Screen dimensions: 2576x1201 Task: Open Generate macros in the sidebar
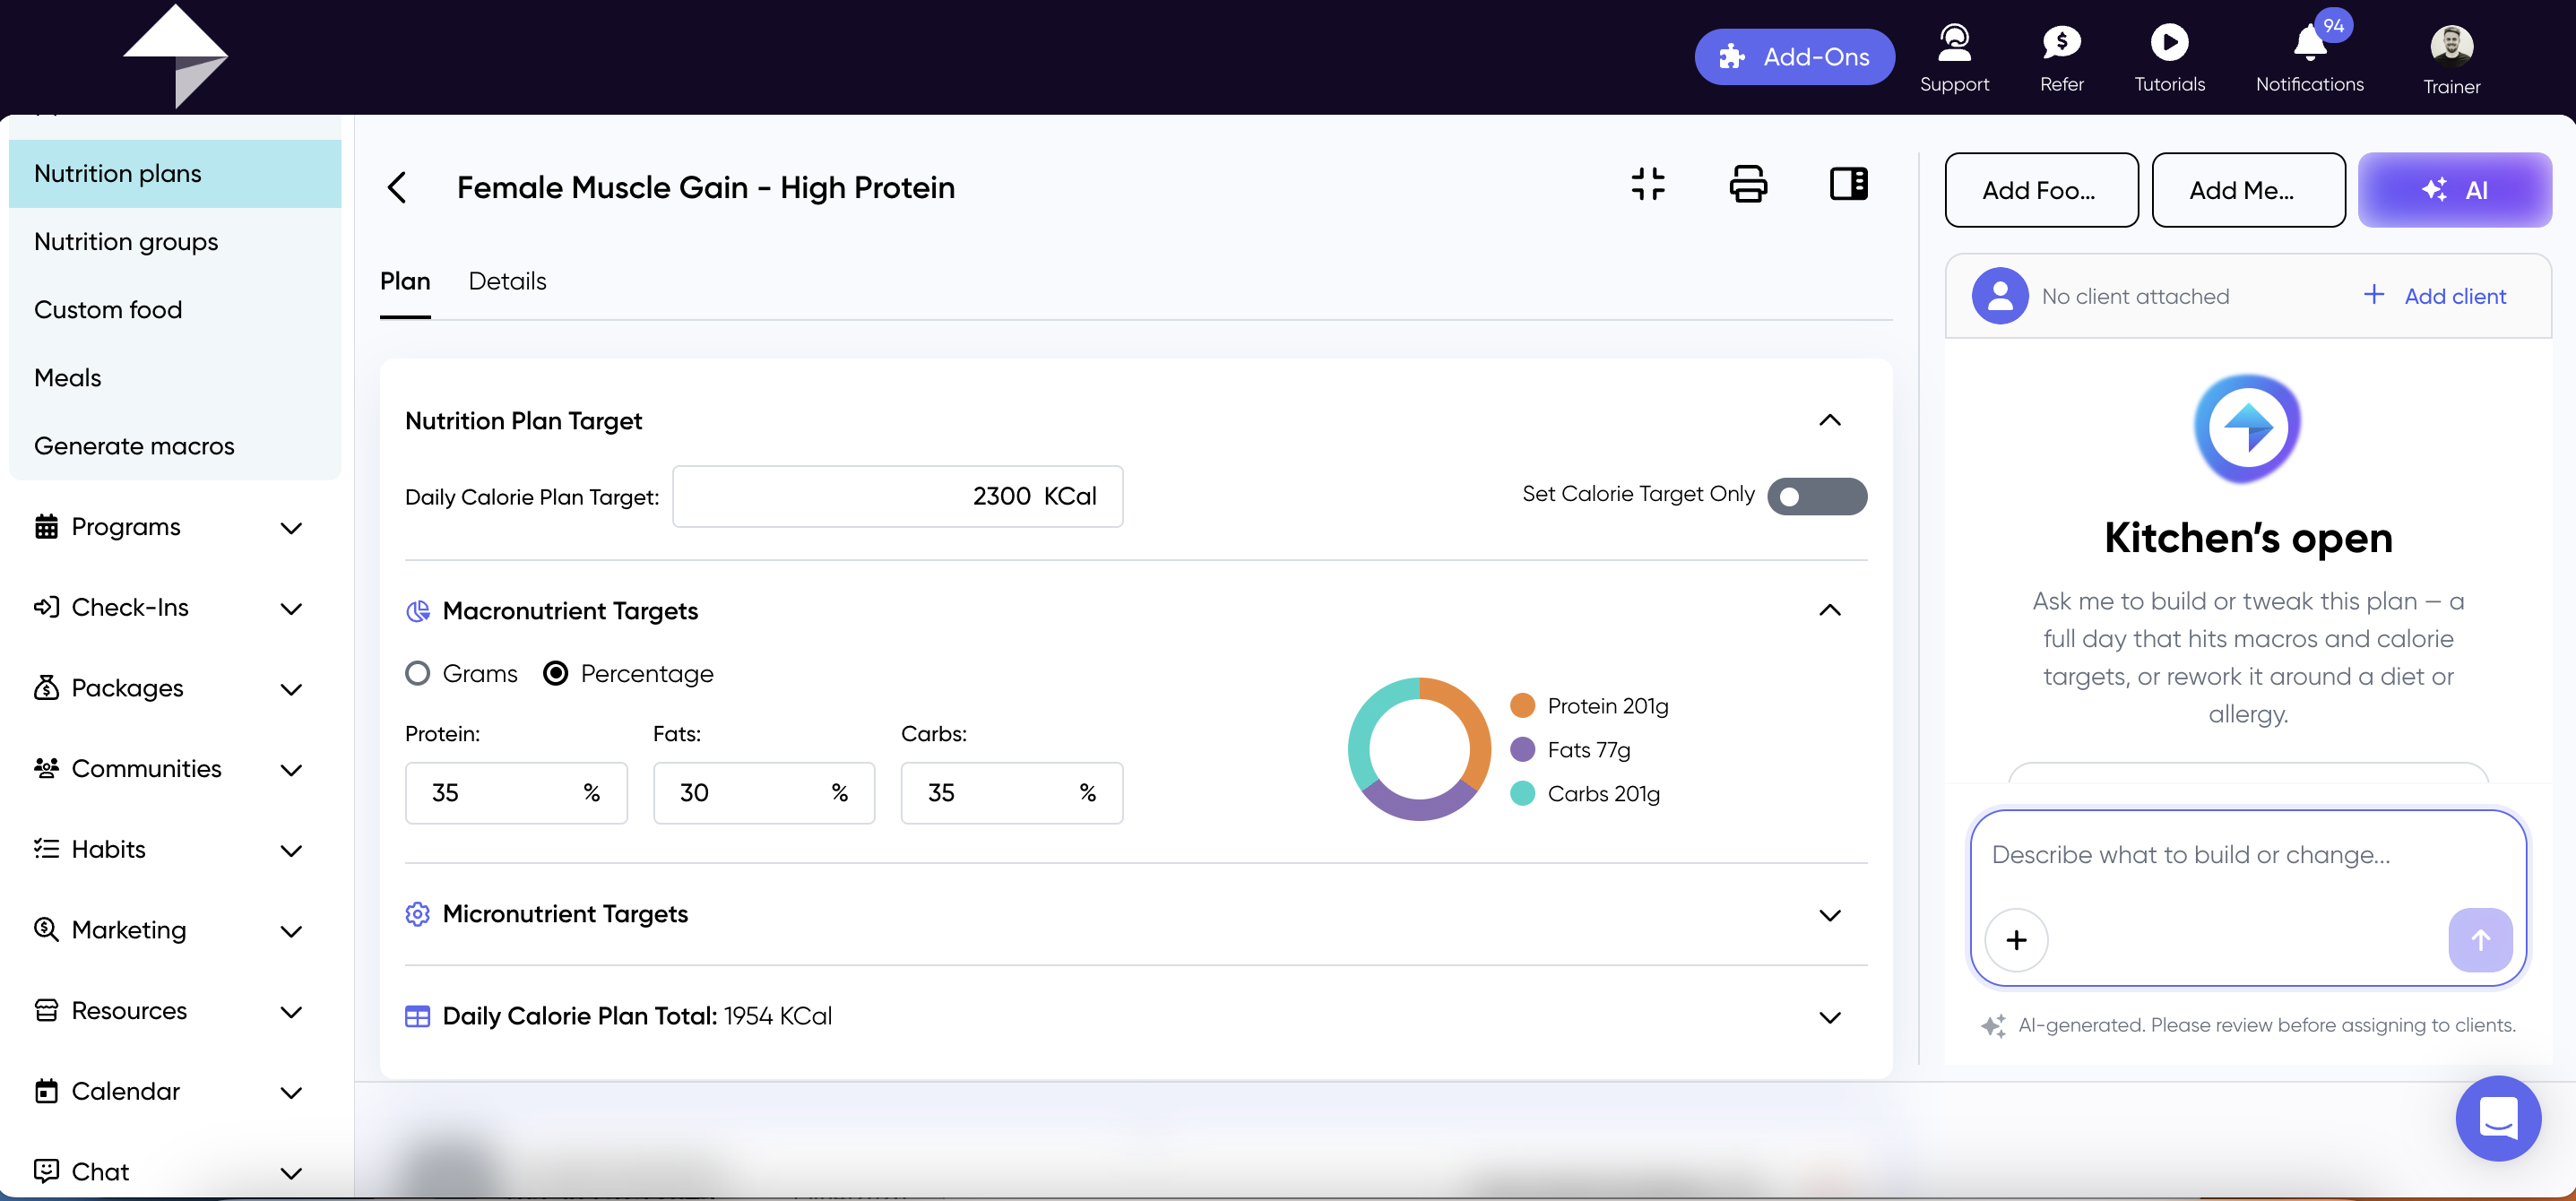[175, 446]
